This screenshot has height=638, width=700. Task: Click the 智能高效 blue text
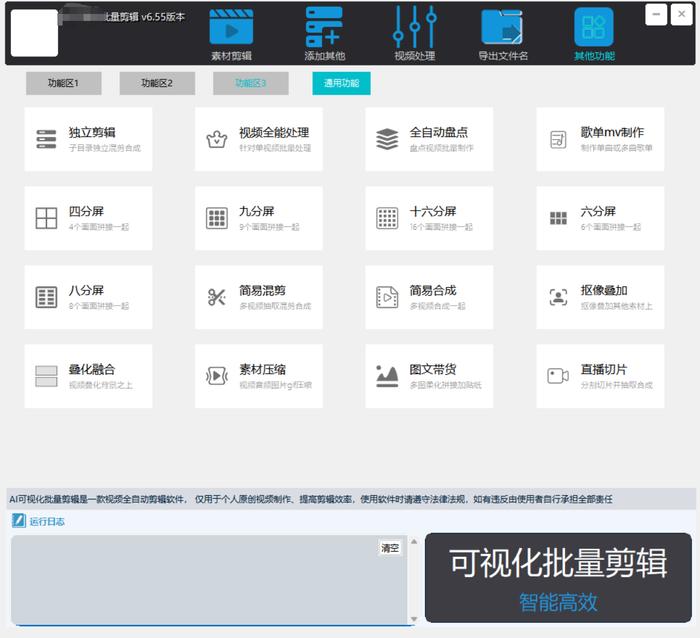[558, 602]
